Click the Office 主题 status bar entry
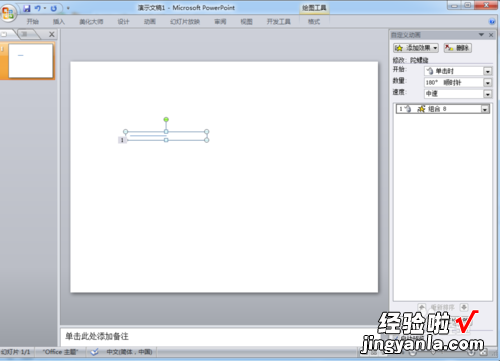Image resolution: width=500 pixels, height=361 pixels. [60, 352]
